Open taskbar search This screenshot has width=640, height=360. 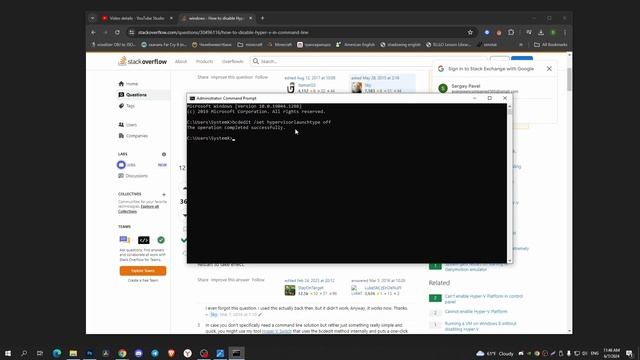24,353
